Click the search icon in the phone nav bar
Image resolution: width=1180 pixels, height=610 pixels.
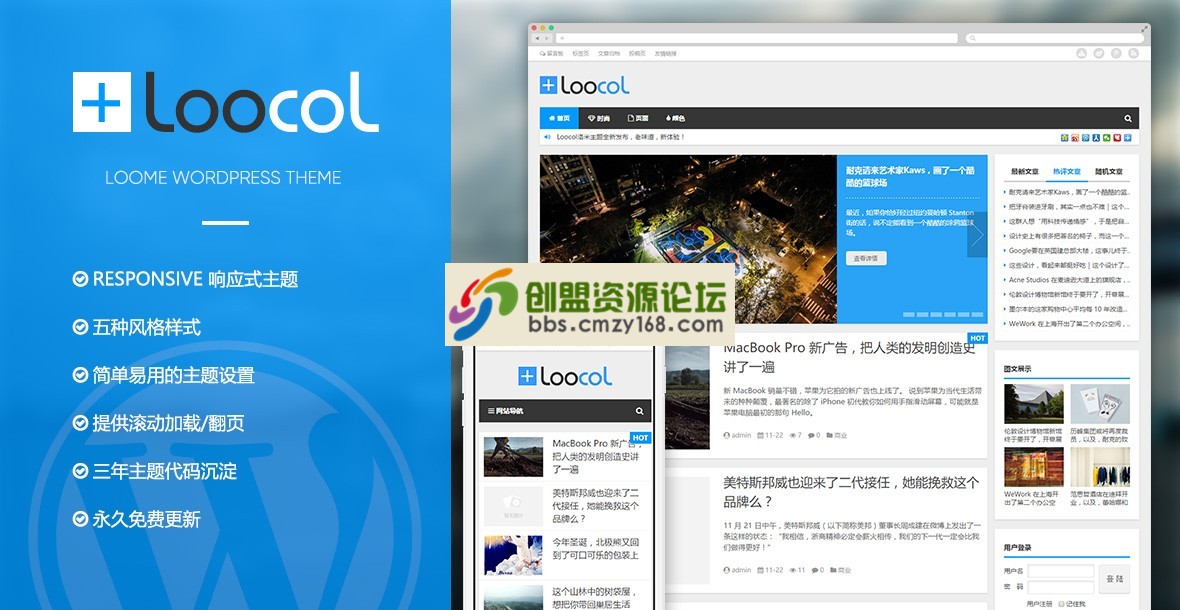coord(639,411)
